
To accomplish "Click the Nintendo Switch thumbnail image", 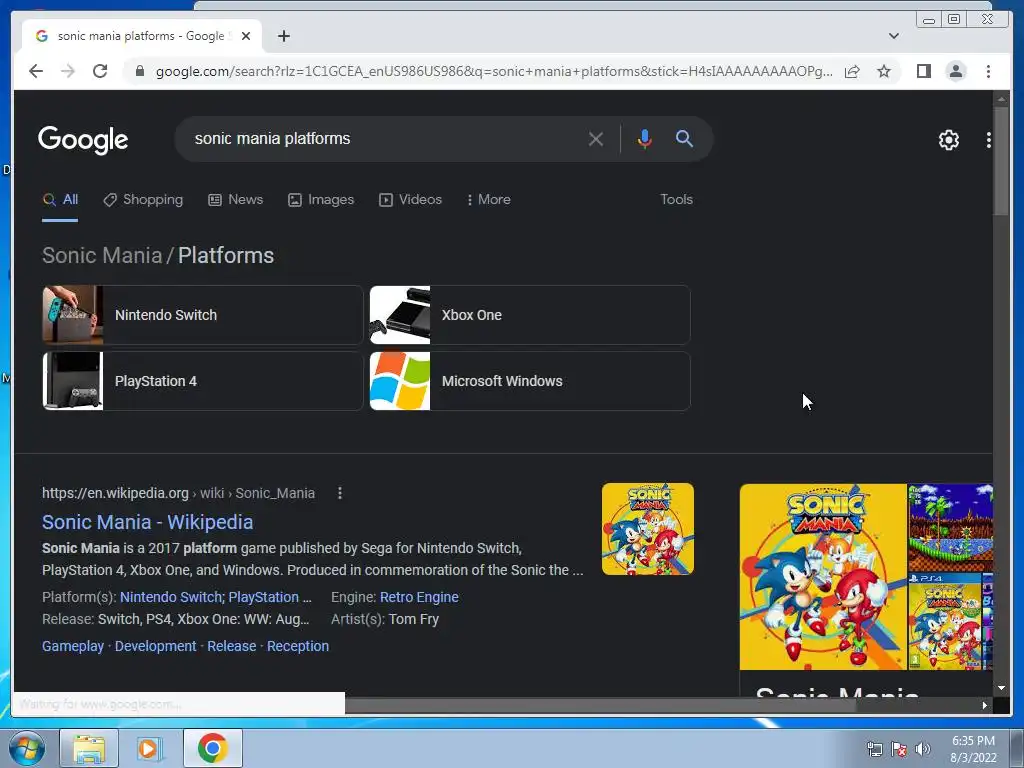I will (x=72, y=315).
